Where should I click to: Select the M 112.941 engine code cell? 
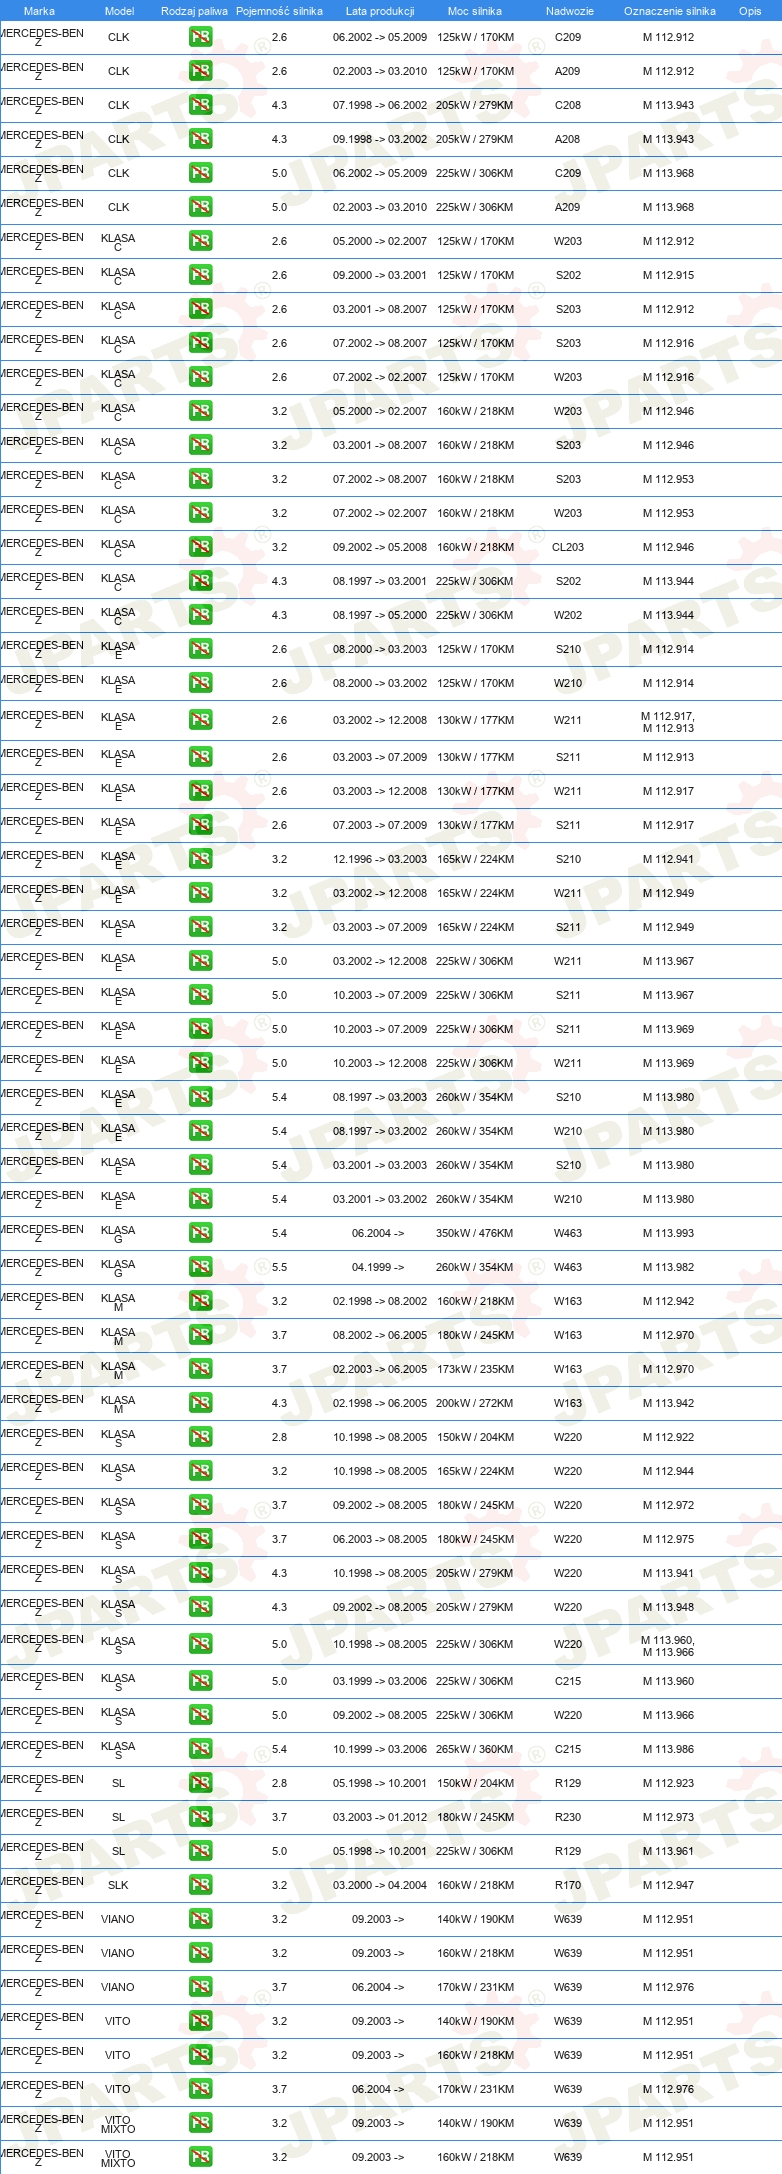tap(668, 859)
